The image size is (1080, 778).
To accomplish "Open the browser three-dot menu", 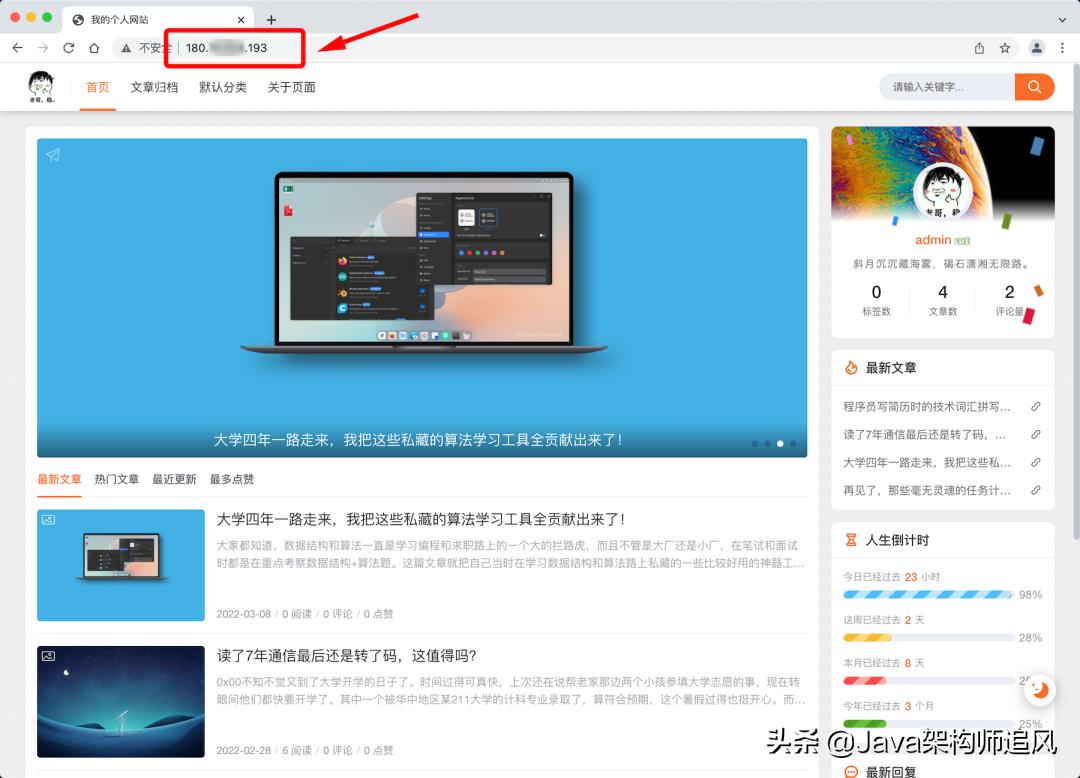I will 1063,47.
